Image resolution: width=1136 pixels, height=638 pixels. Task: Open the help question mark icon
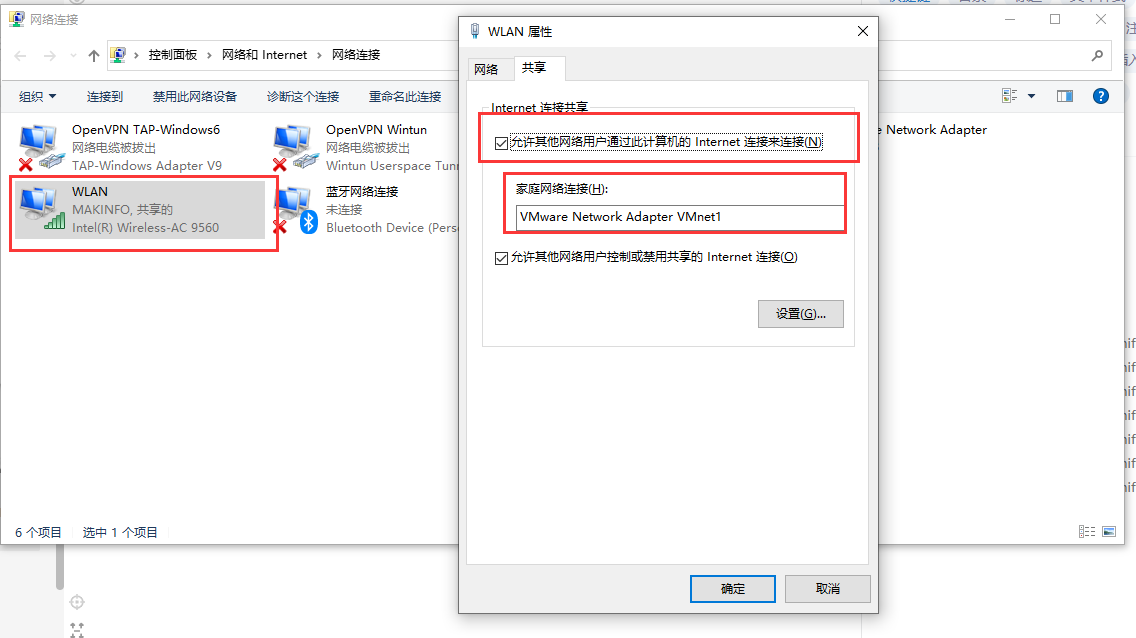[x=1100, y=96]
